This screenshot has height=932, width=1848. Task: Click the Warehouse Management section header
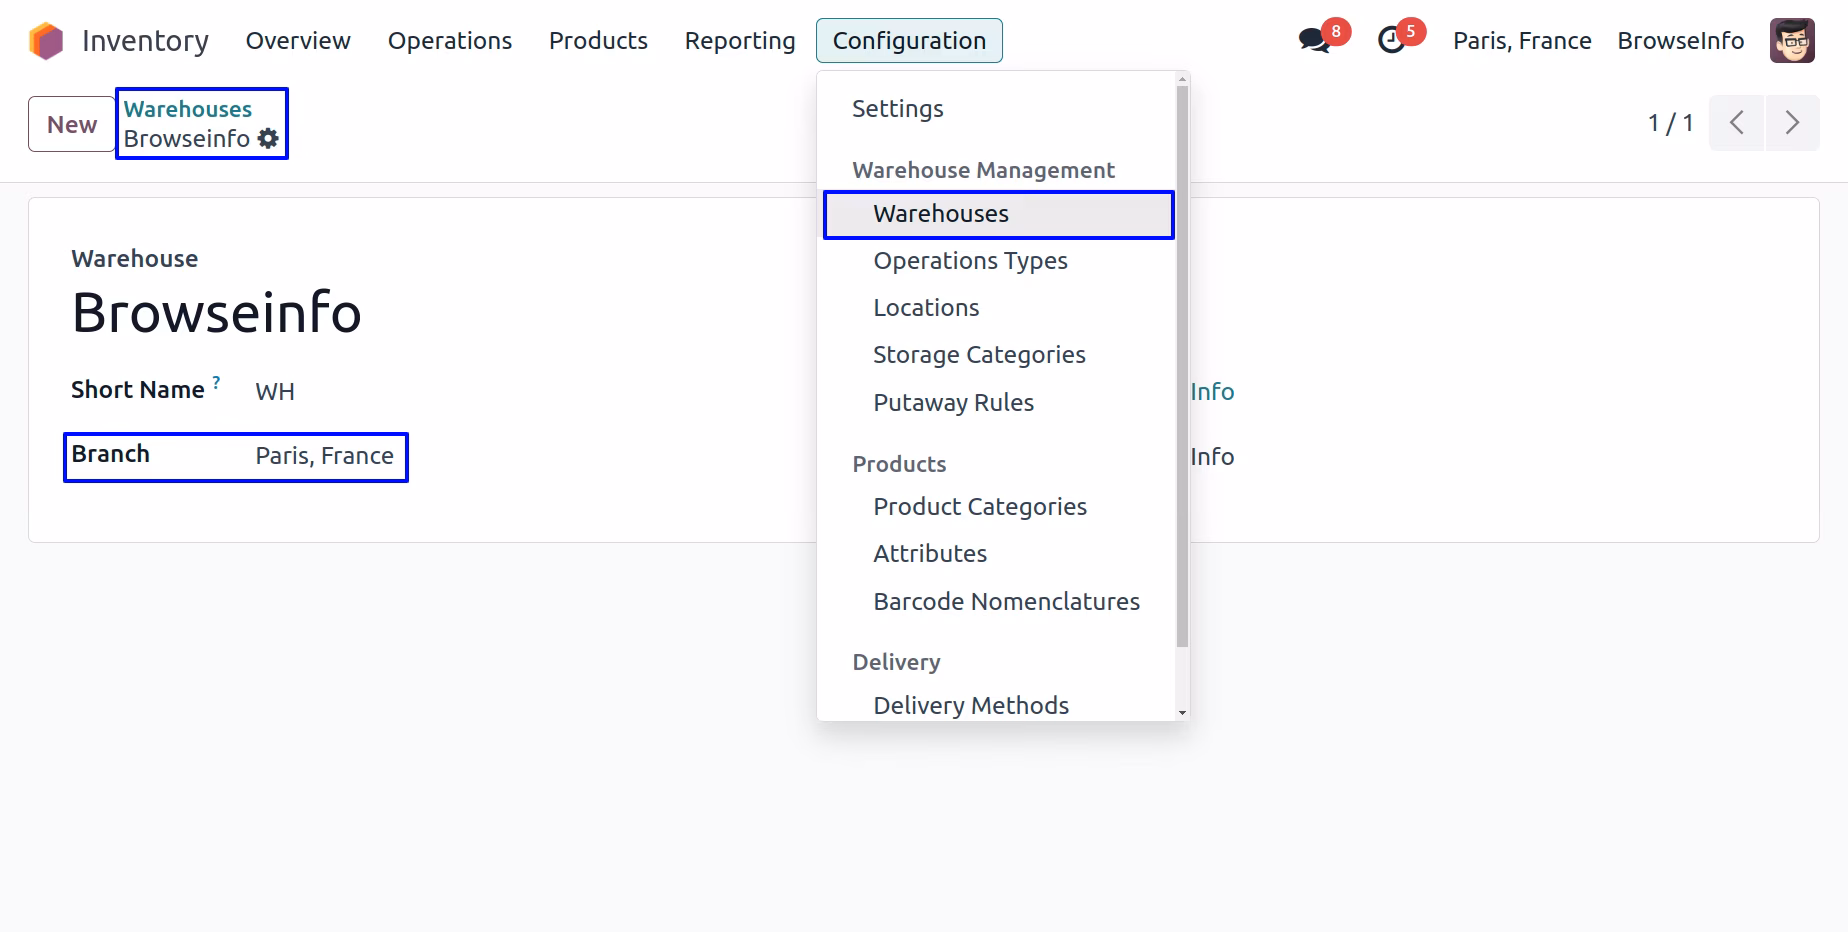click(x=983, y=171)
